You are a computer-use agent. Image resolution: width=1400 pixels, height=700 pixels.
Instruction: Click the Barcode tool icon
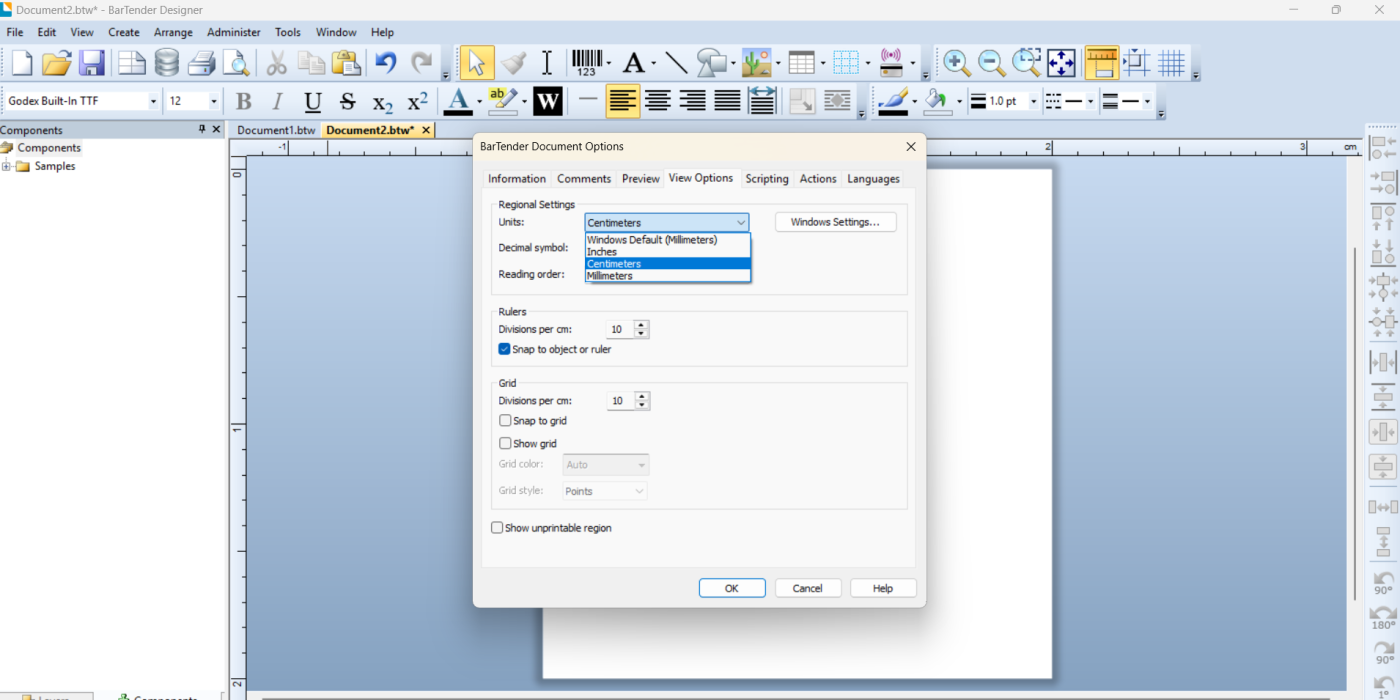pos(587,63)
